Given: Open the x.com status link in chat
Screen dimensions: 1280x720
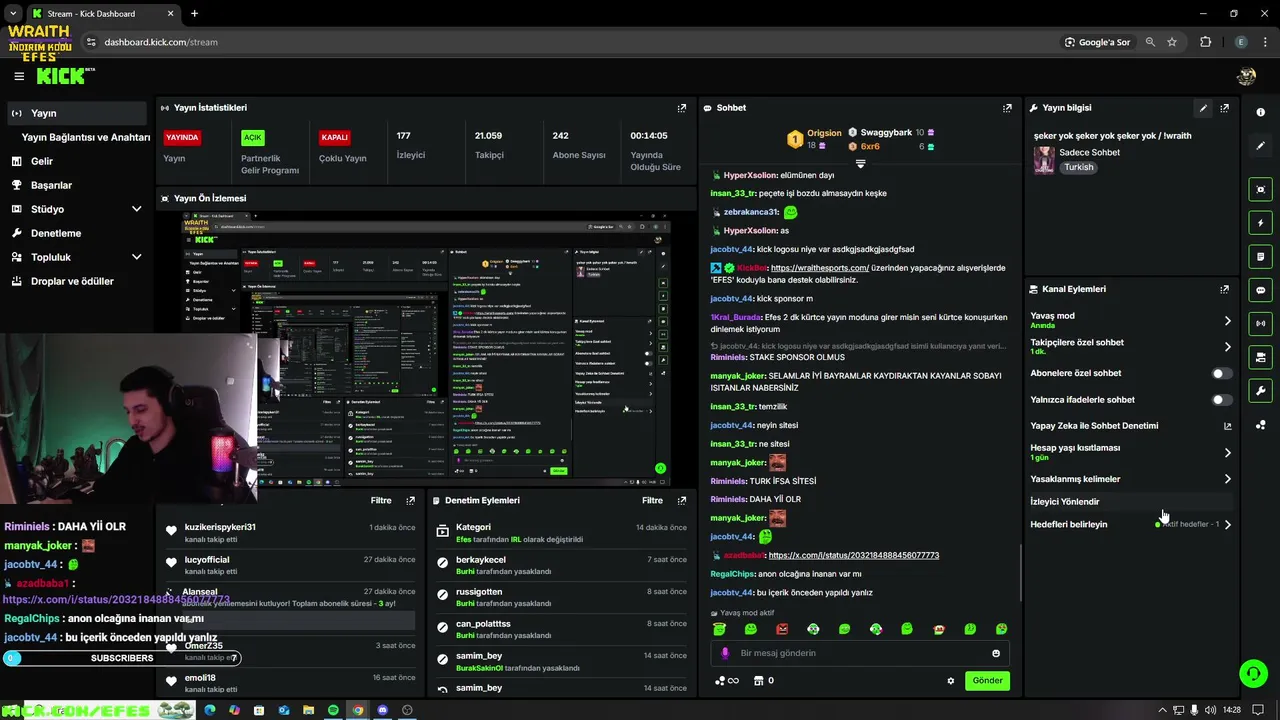Looking at the screenshot, I should click(x=853, y=555).
